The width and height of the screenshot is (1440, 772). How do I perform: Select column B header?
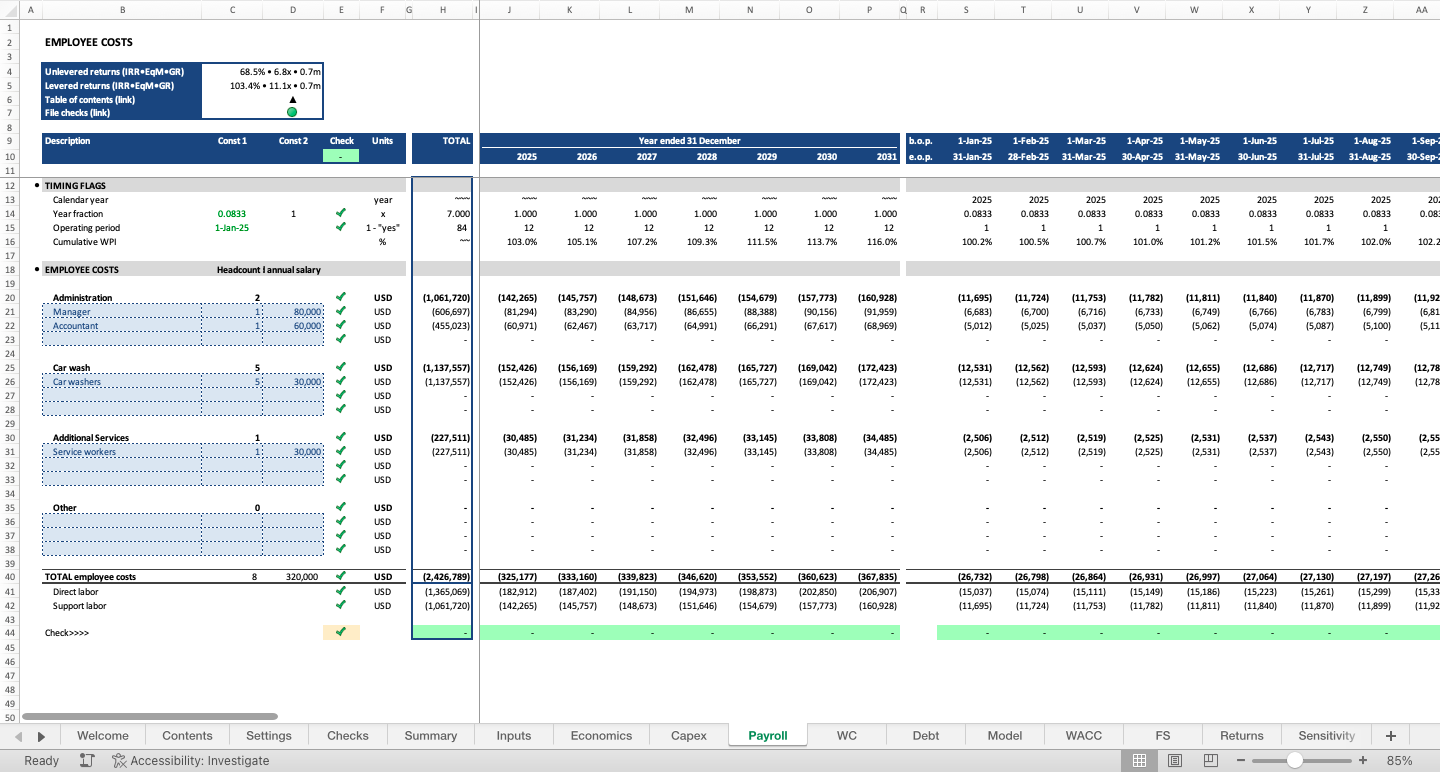tap(122, 10)
